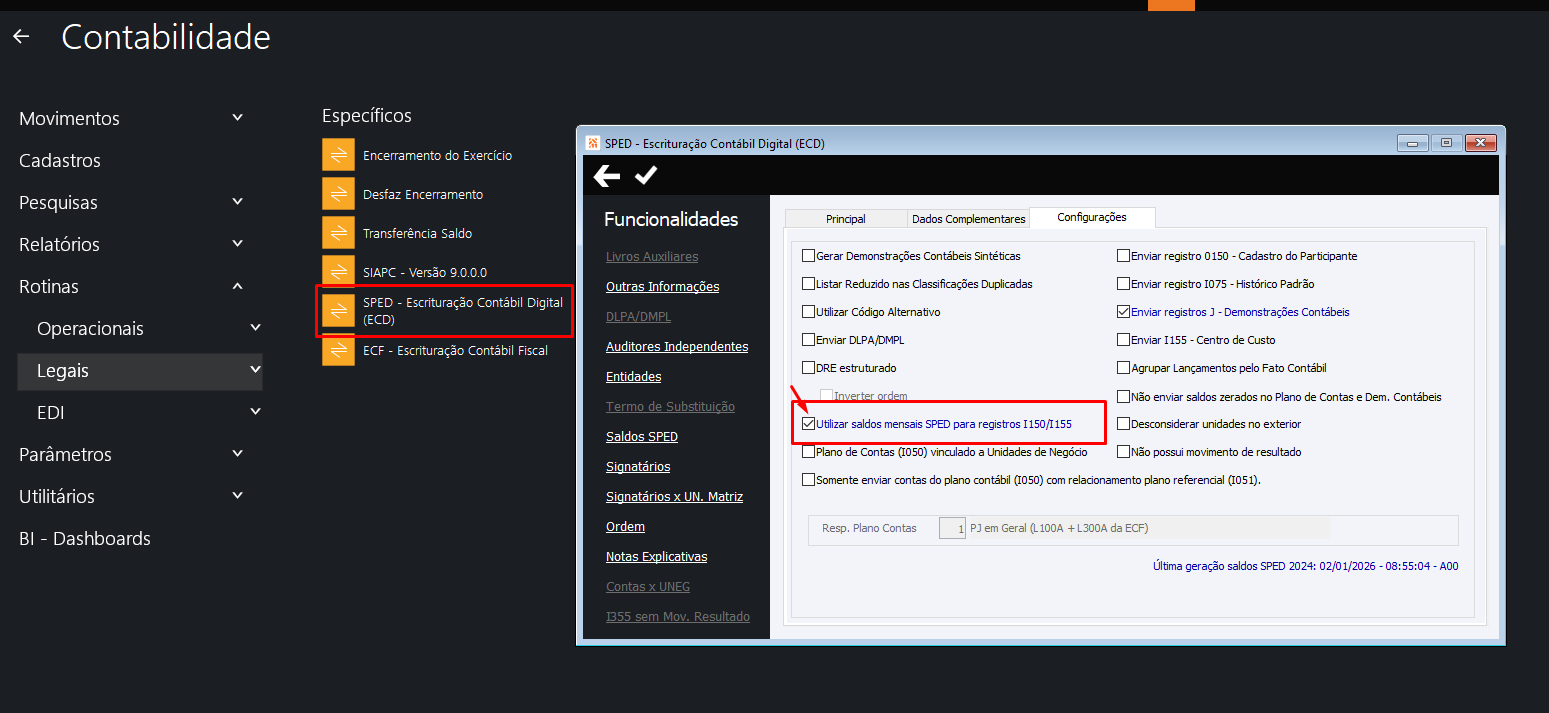Check Enviar DLPA/DMPL option
1549x713 pixels.
809,340
